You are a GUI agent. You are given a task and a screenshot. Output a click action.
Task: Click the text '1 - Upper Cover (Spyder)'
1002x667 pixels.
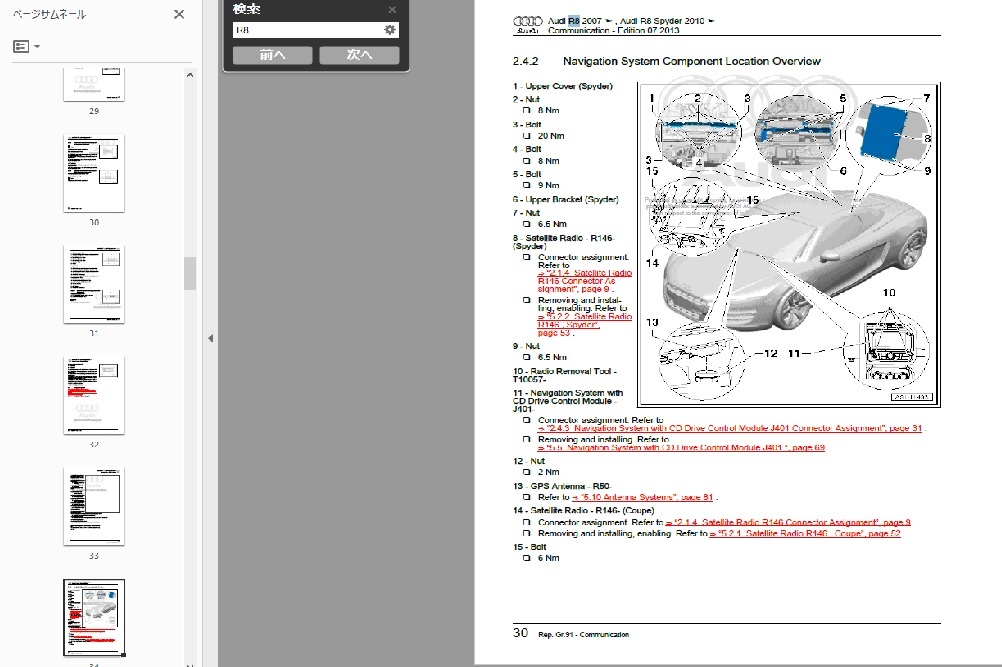click(562, 86)
